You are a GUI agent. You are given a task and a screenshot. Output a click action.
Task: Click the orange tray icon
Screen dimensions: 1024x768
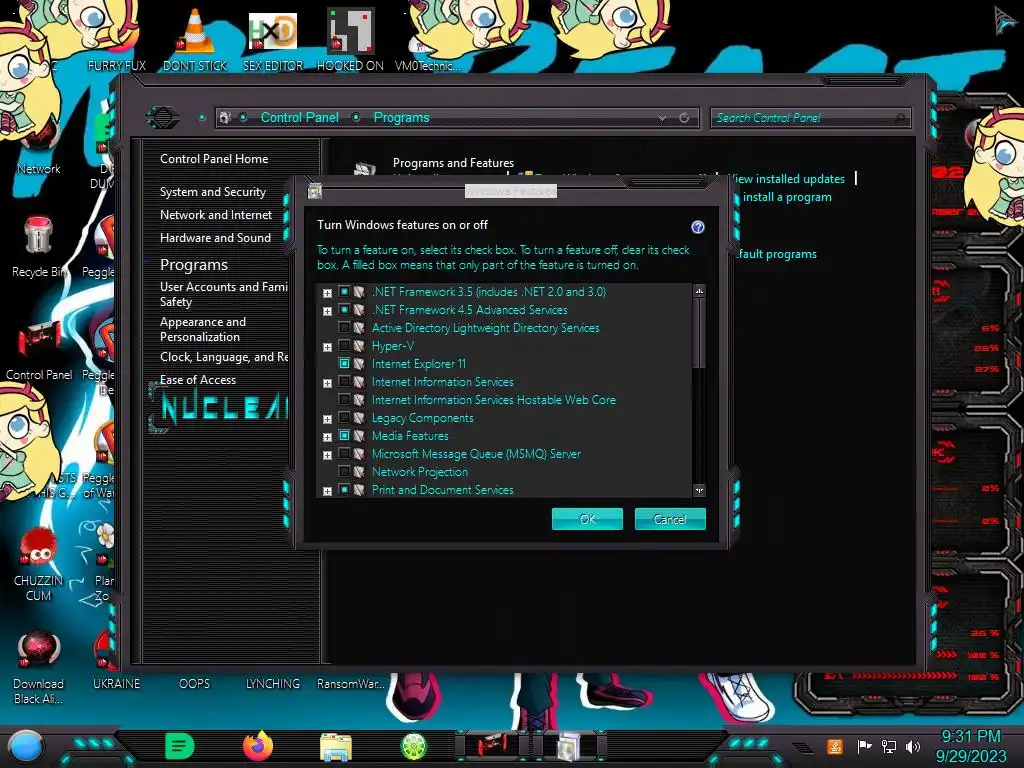tap(834, 746)
